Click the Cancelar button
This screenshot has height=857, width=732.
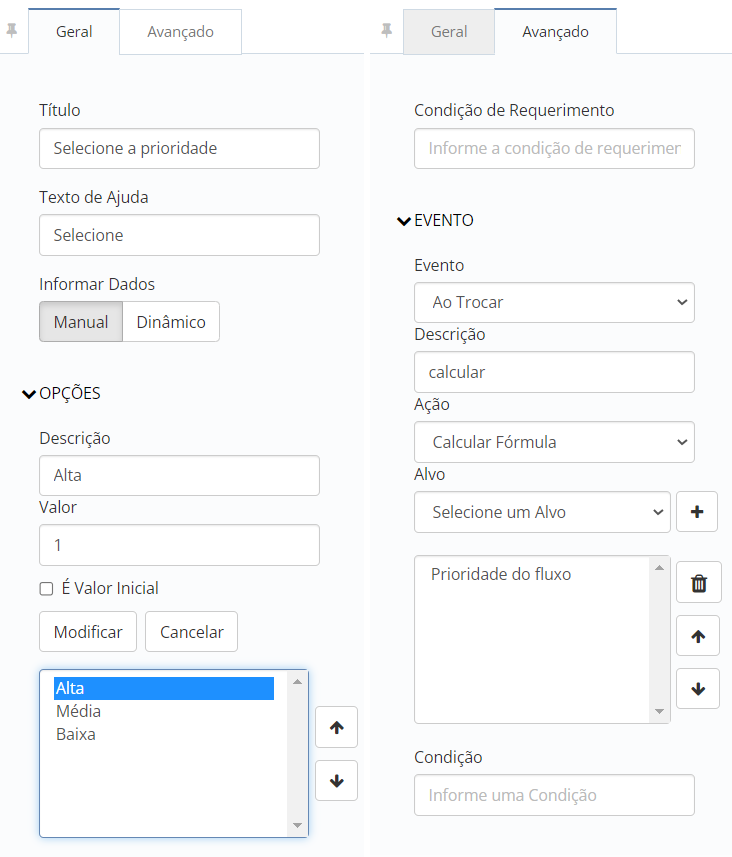pyautogui.click(x=191, y=632)
